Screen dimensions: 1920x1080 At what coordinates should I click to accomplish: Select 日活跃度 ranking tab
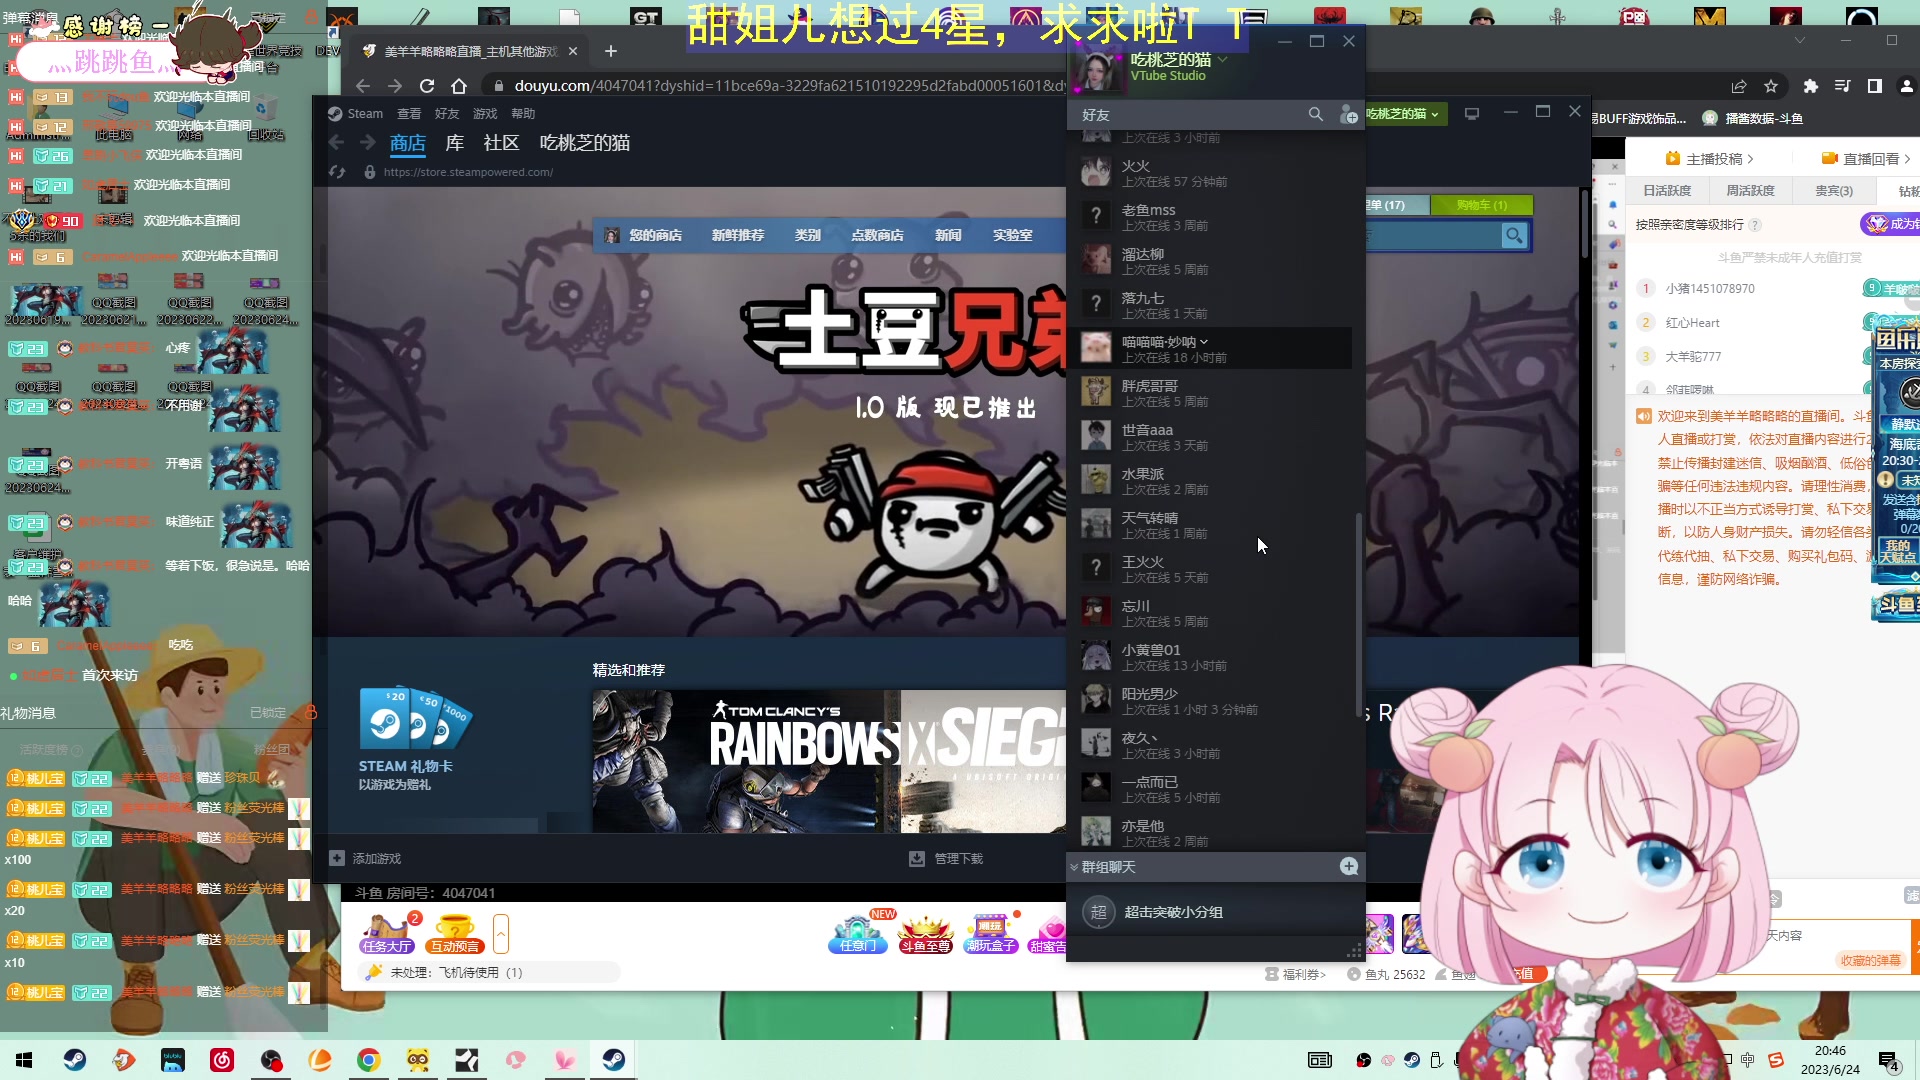coord(1667,191)
